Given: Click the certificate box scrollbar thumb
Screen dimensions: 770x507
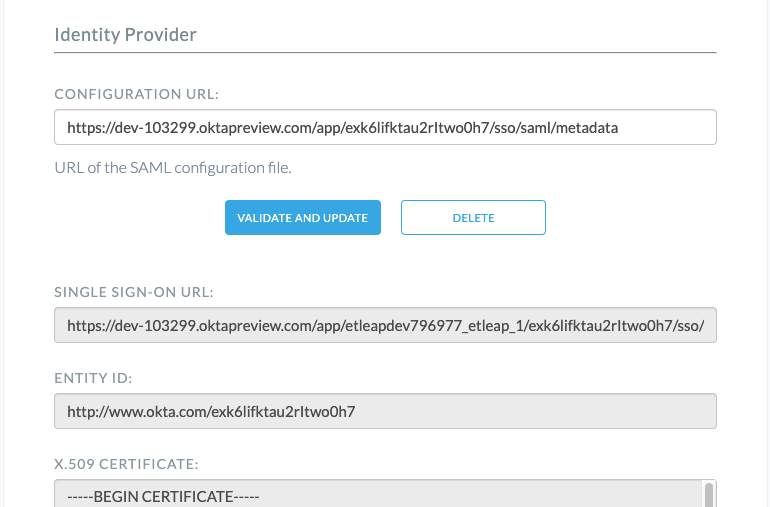Looking at the screenshot, I should coord(709,495).
